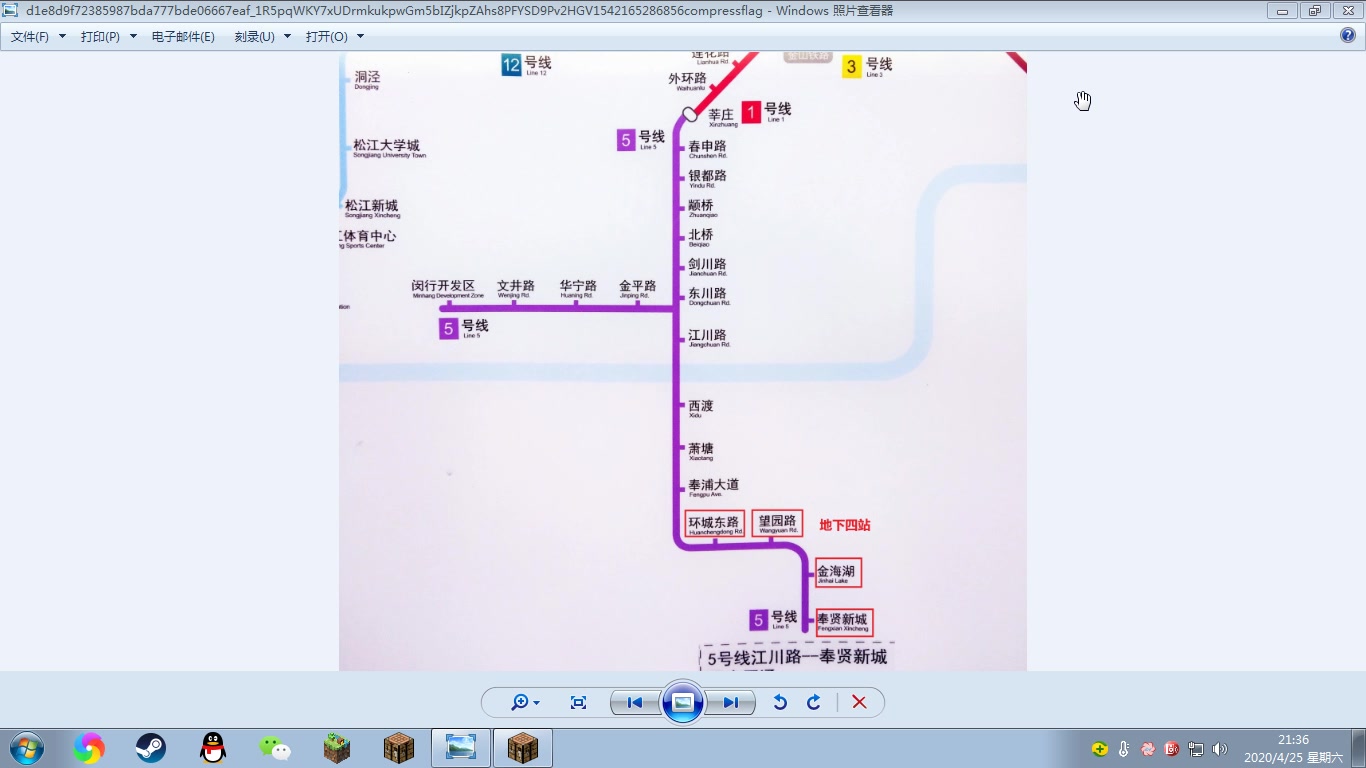Viewport: 1366px width, 768px height.
Task: Click the green shield tray icon
Action: pyautogui.click(x=1100, y=749)
